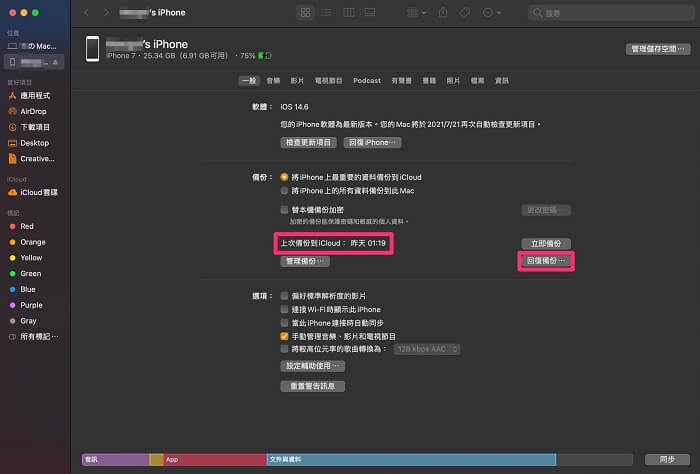Click 管理儲存空間… button
The height and width of the screenshot is (474, 700).
click(x=658, y=49)
